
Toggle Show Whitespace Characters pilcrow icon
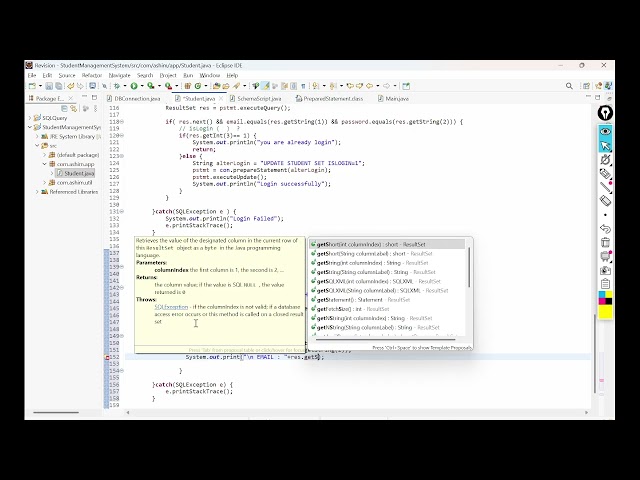303,86
